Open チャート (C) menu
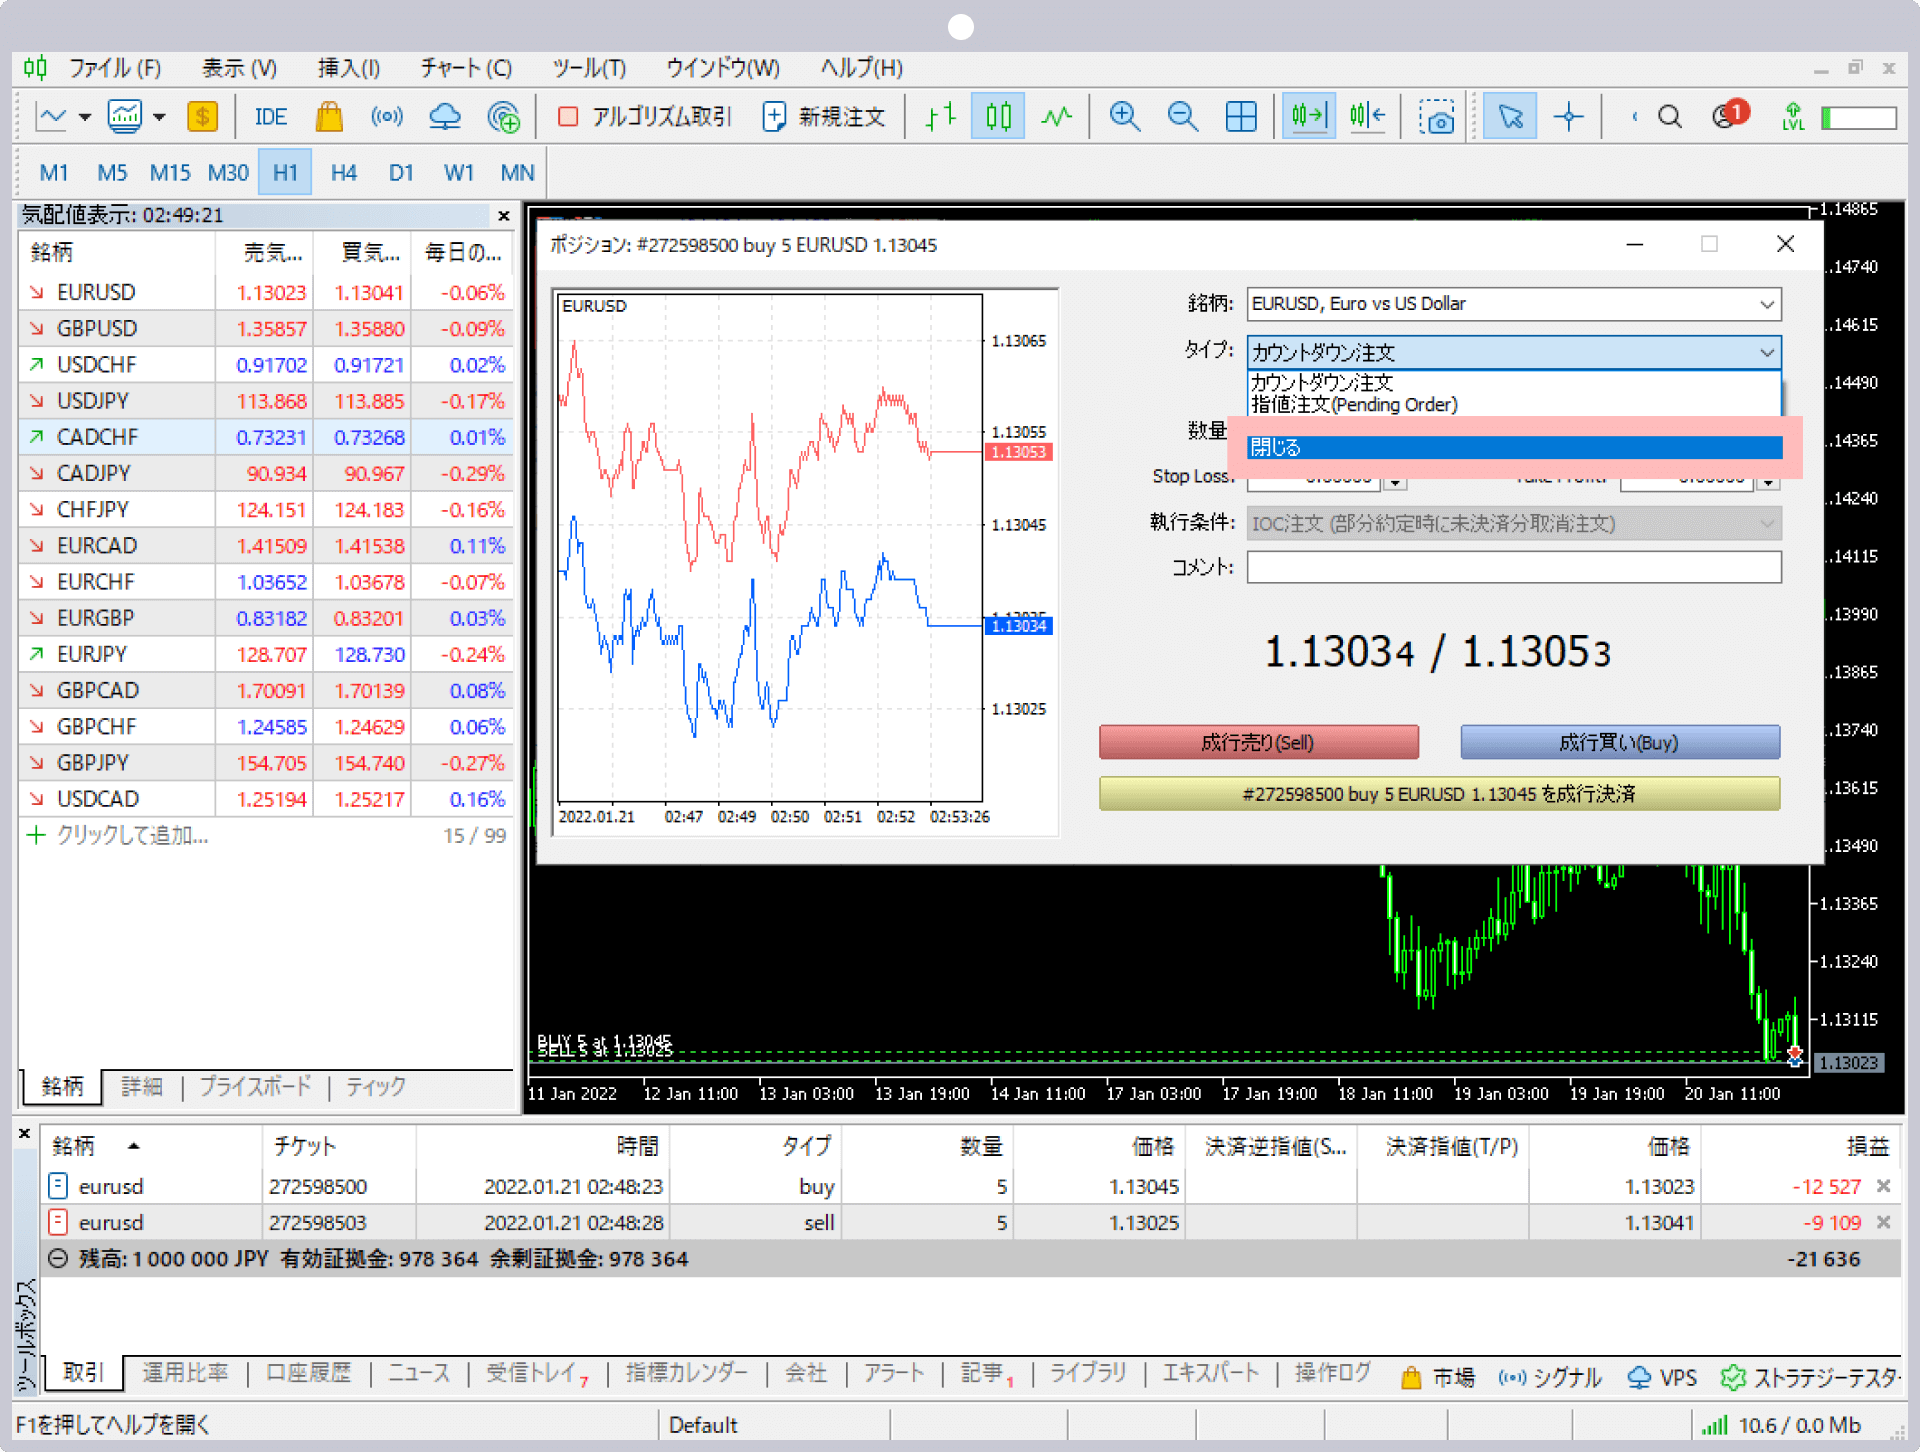The image size is (1920, 1452). (x=466, y=68)
